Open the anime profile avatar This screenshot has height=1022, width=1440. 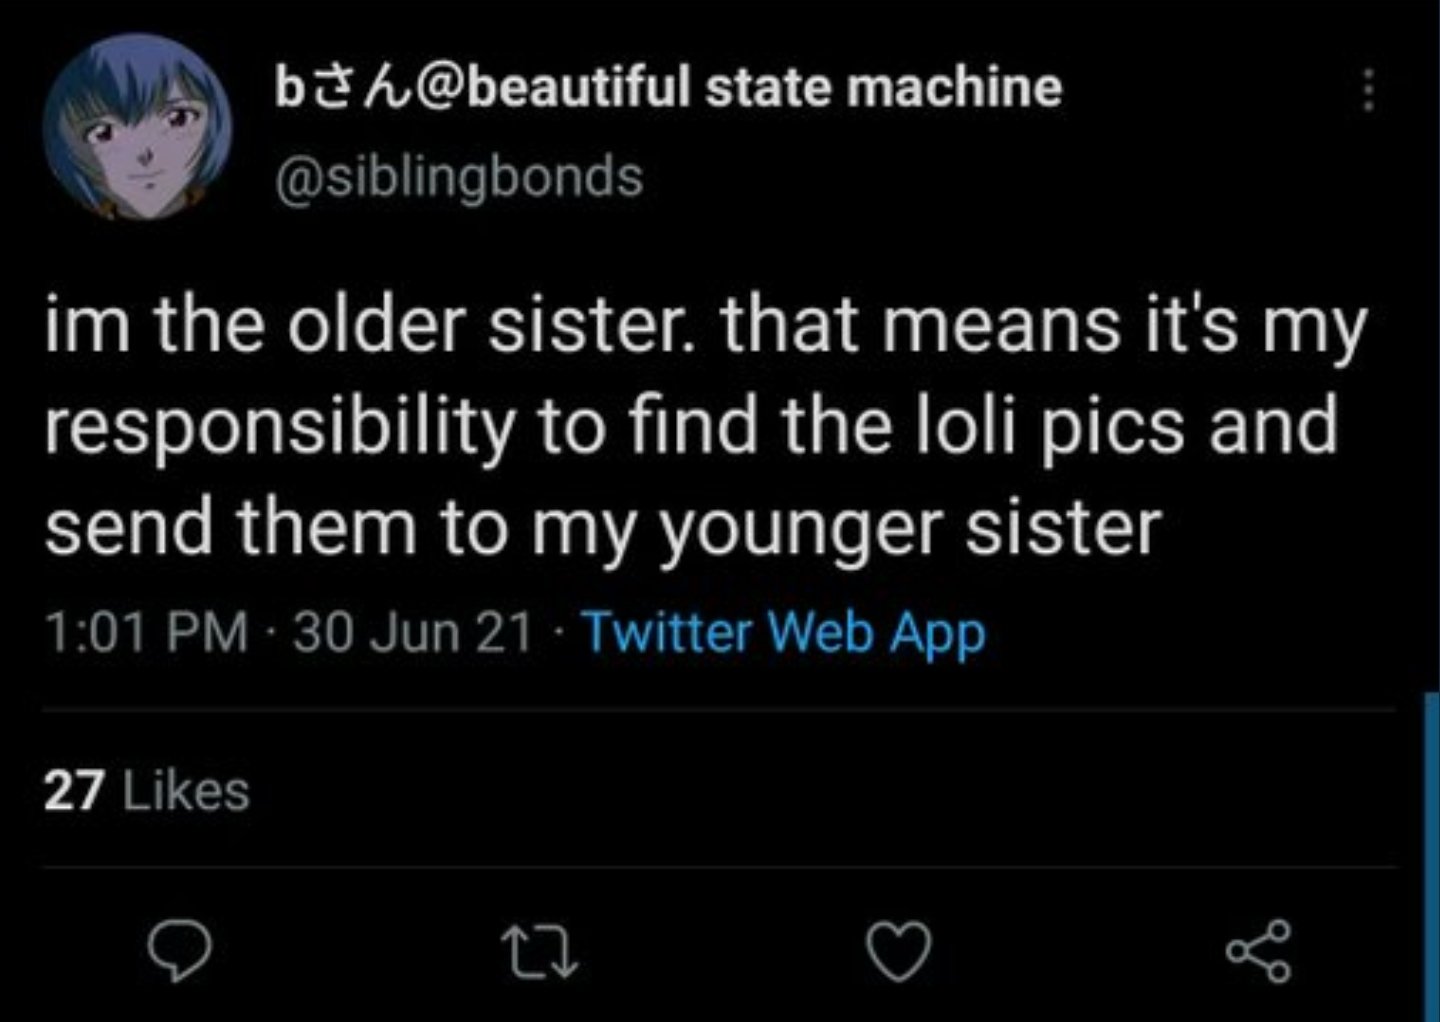pos(137,127)
